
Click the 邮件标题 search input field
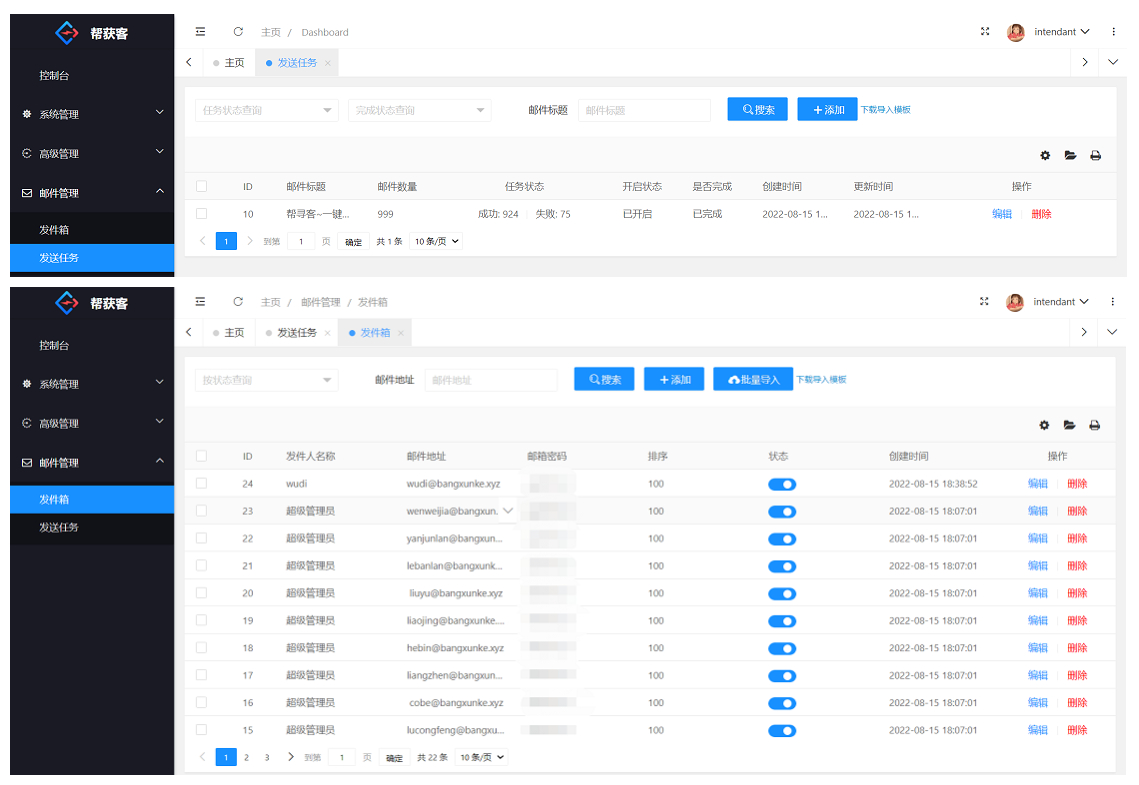point(644,110)
